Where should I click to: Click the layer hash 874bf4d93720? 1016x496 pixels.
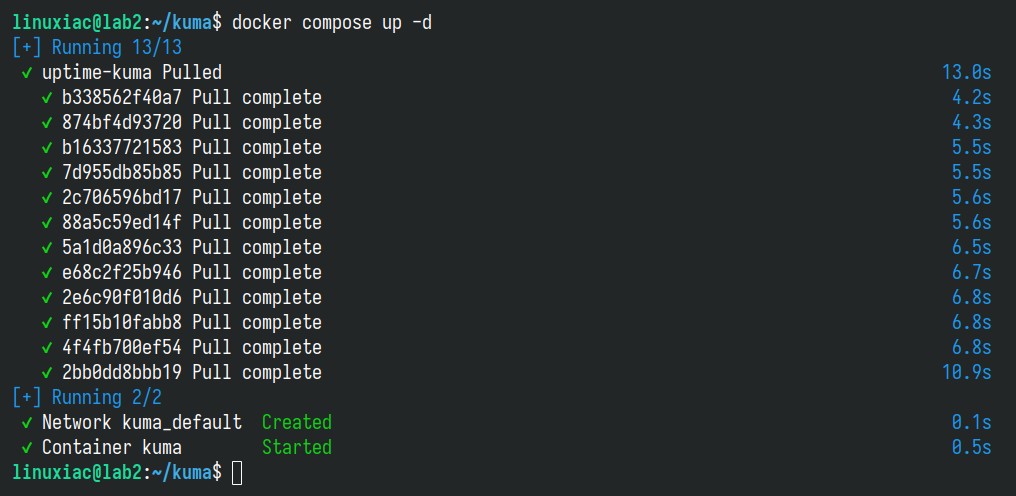[122, 123]
